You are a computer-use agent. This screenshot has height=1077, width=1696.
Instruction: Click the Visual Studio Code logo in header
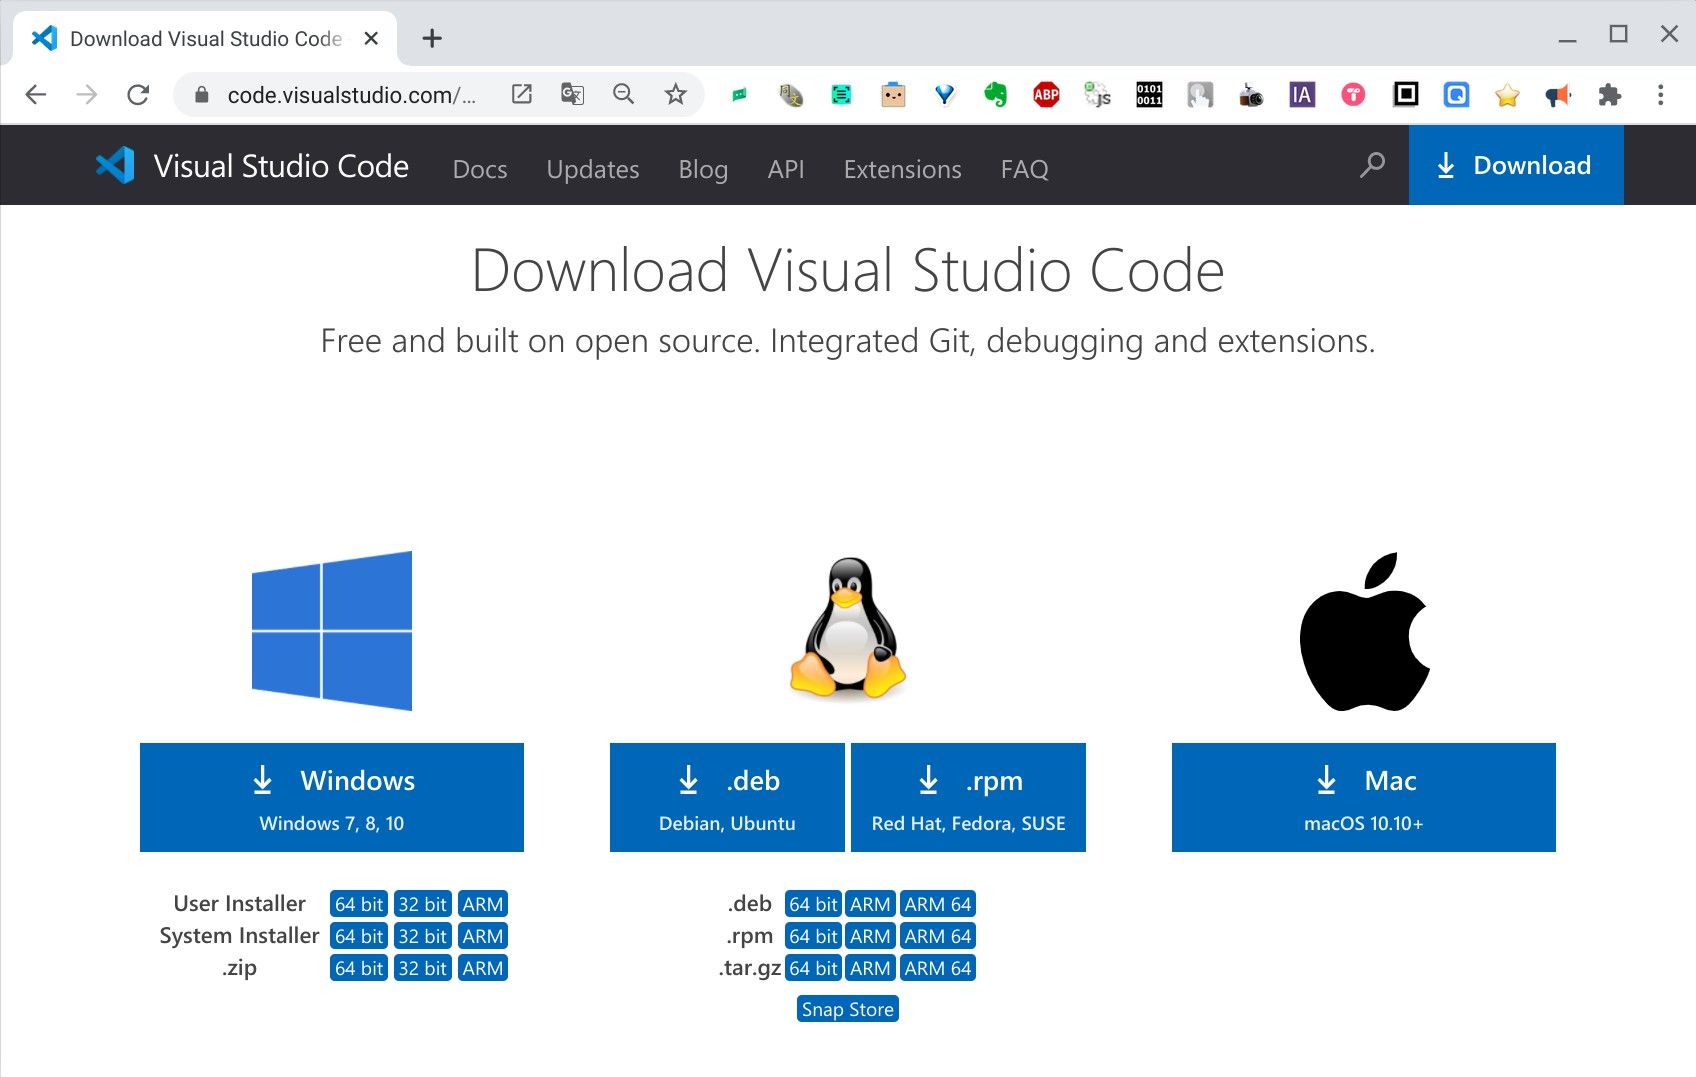coord(115,166)
